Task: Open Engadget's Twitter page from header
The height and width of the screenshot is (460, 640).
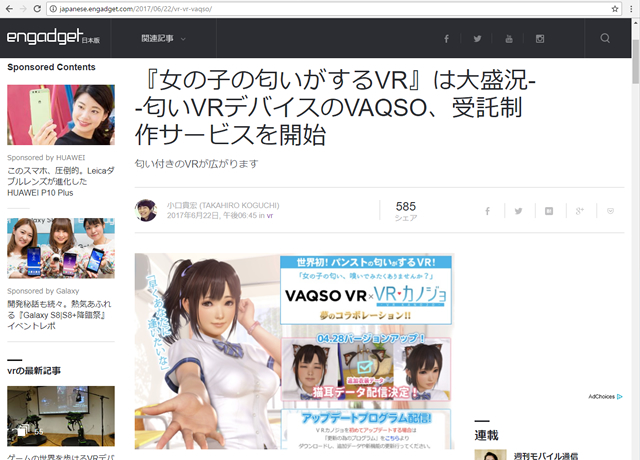Action: pyautogui.click(x=478, y=39)
